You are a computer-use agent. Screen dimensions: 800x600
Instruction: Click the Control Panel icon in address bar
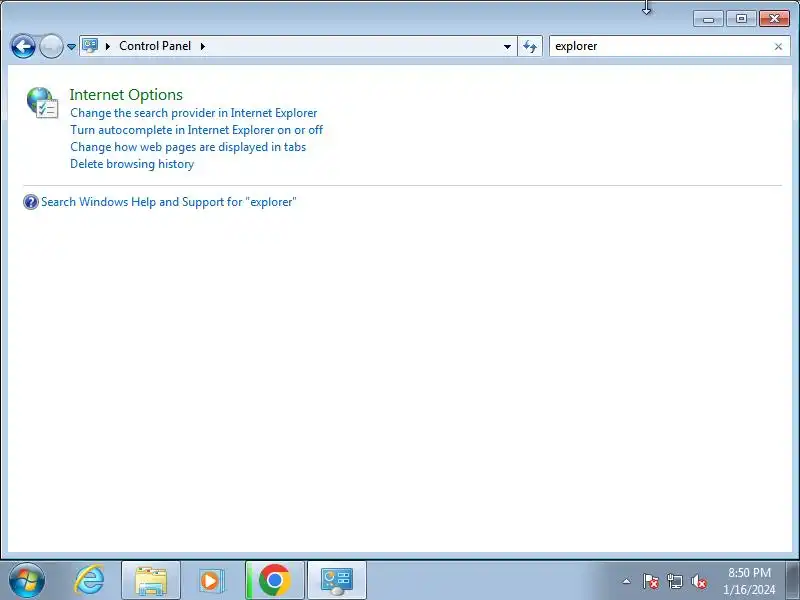tap(90, 46)
